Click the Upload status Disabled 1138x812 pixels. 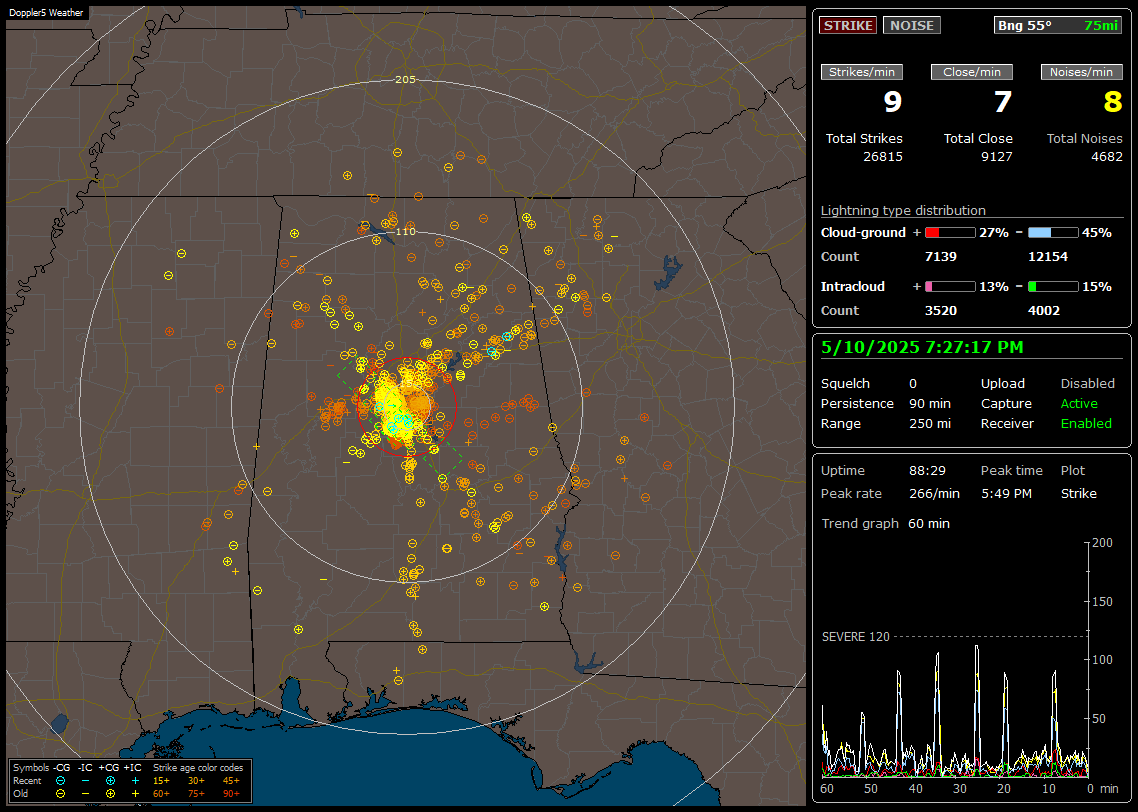click(x=1087, y=384)
